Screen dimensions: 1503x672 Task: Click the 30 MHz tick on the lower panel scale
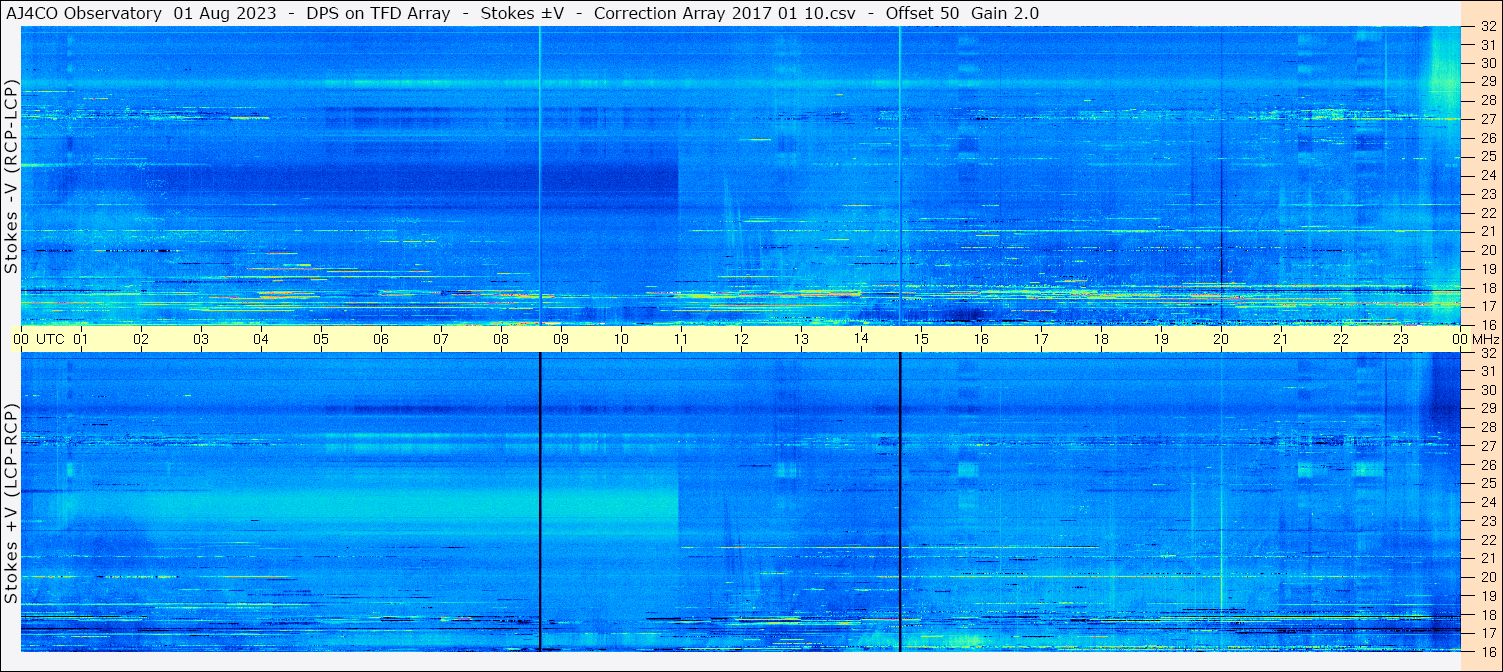pyautogui.click(x=1487, y=390)
